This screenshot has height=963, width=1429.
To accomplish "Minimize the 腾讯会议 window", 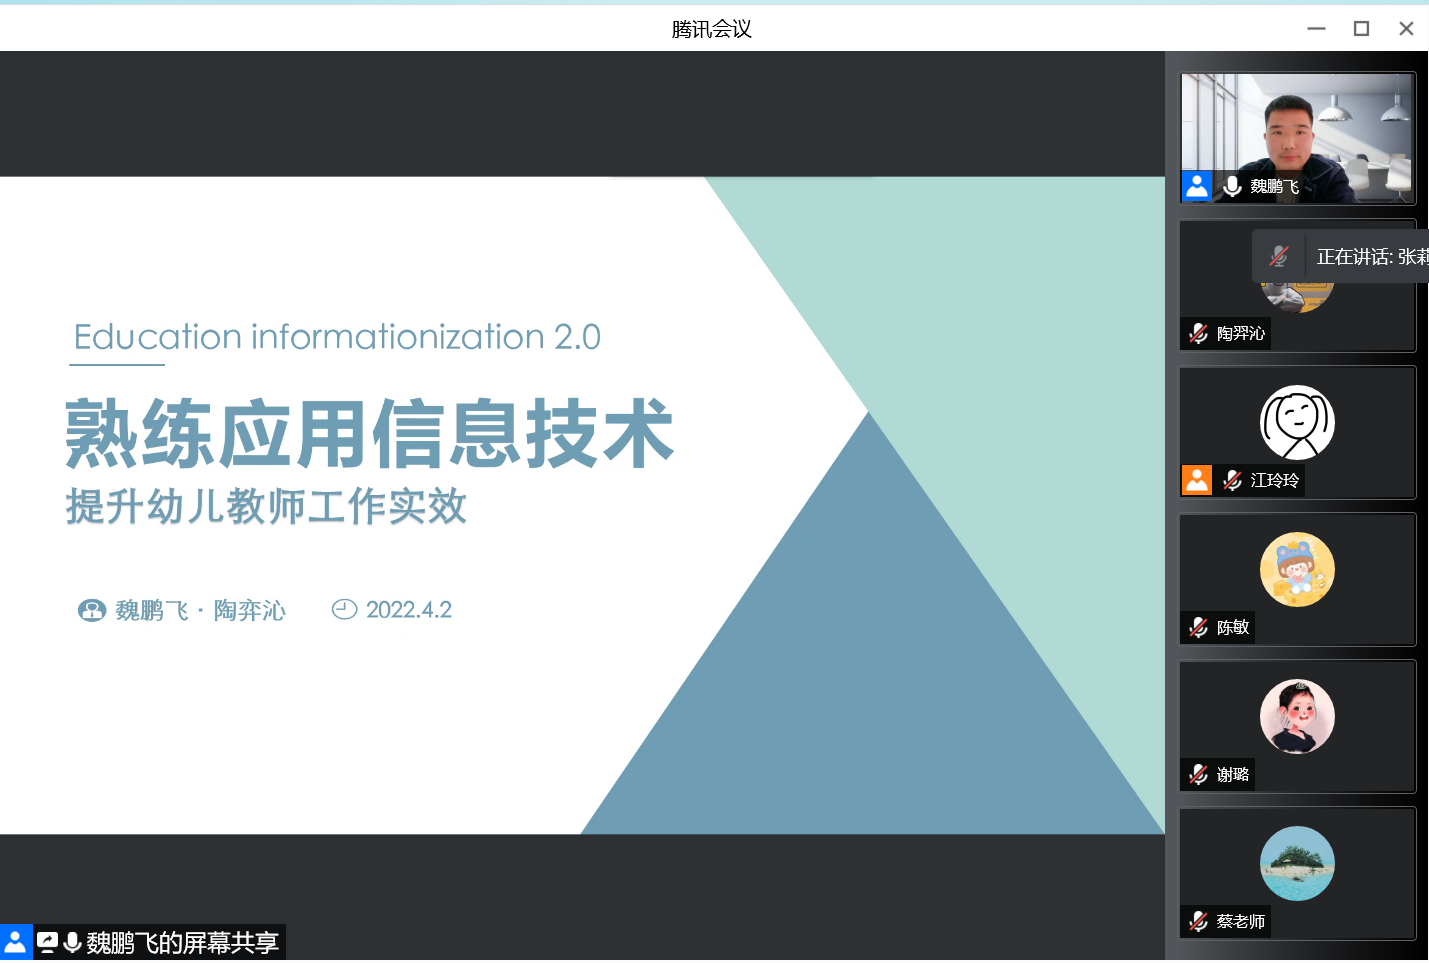I will tap(1316, 28).
